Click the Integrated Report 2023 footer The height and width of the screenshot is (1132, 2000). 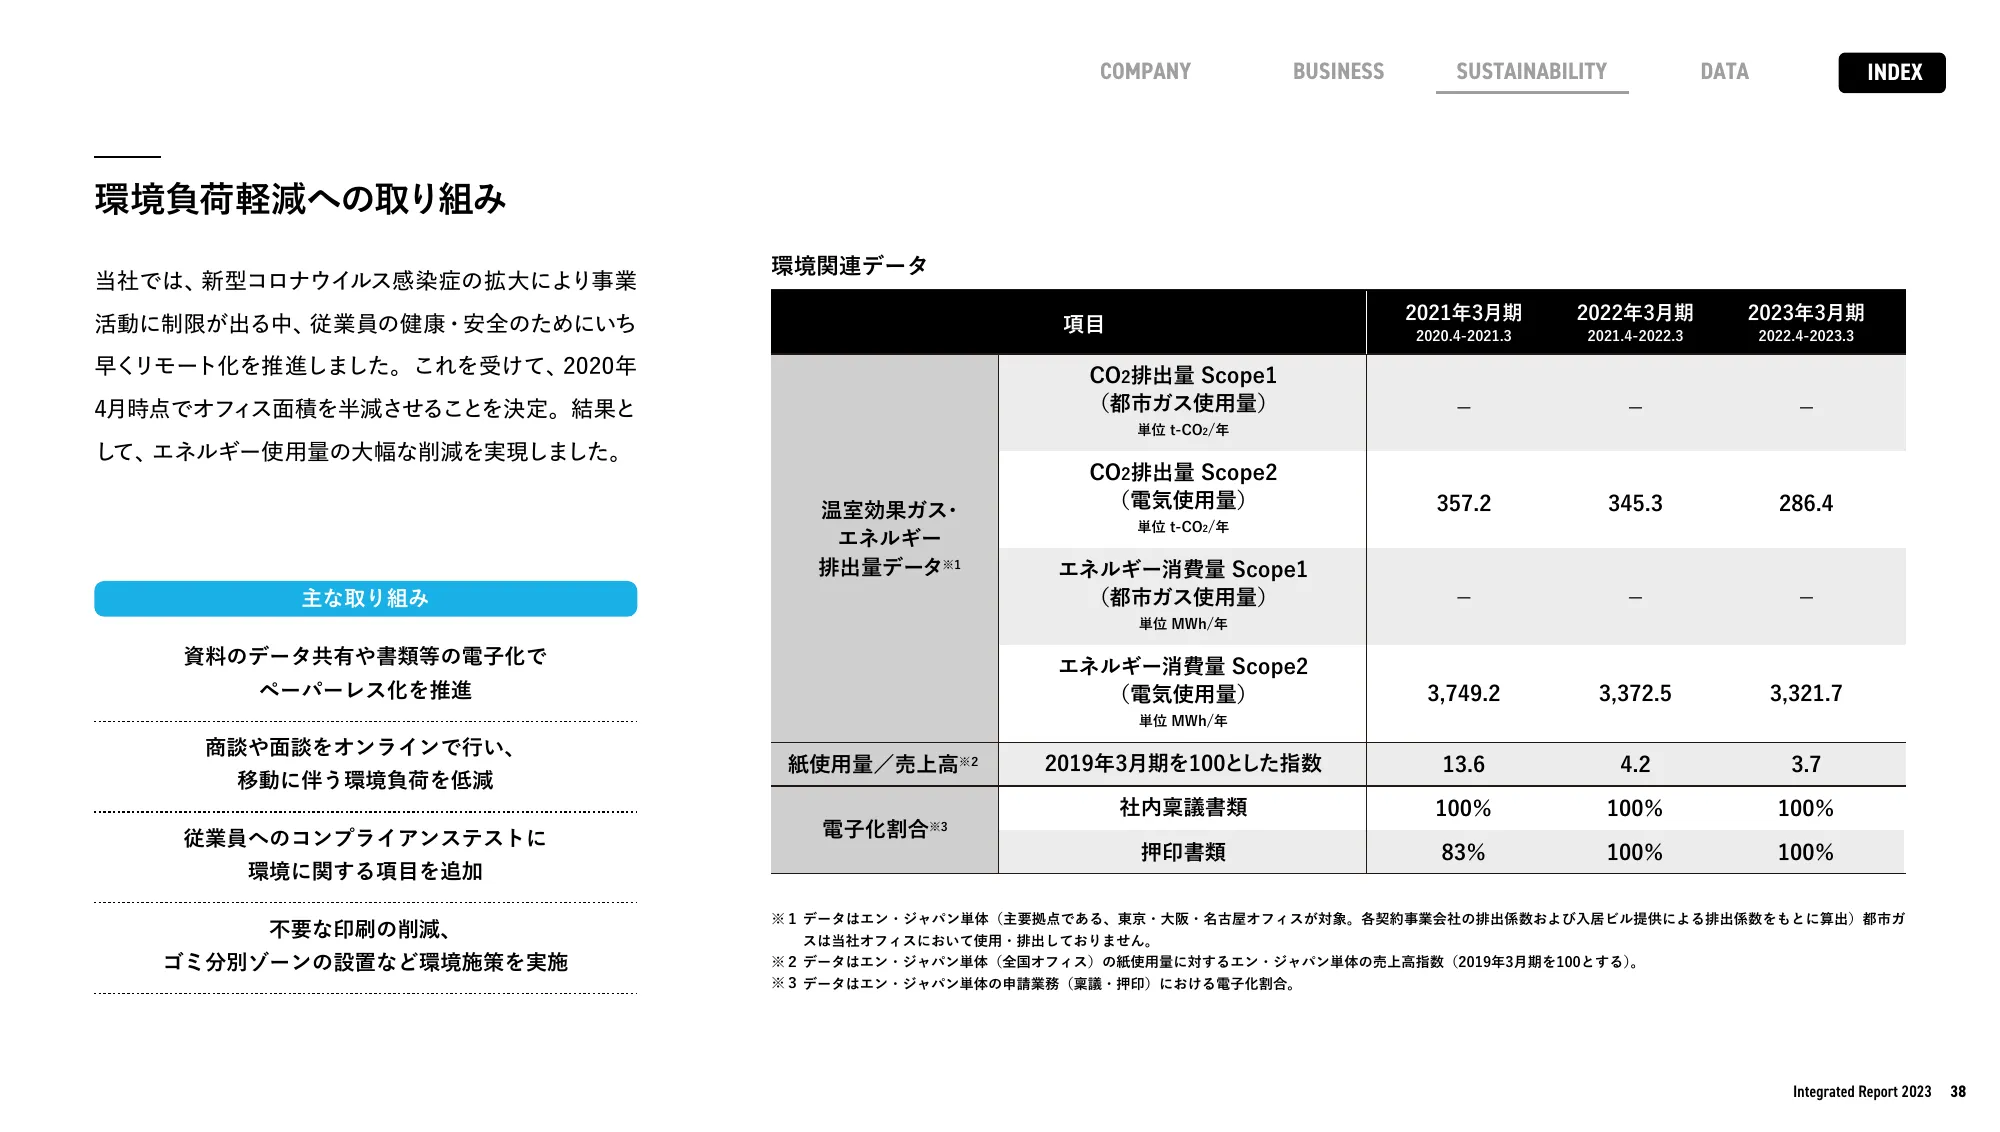click(x=1861, y=1092)
